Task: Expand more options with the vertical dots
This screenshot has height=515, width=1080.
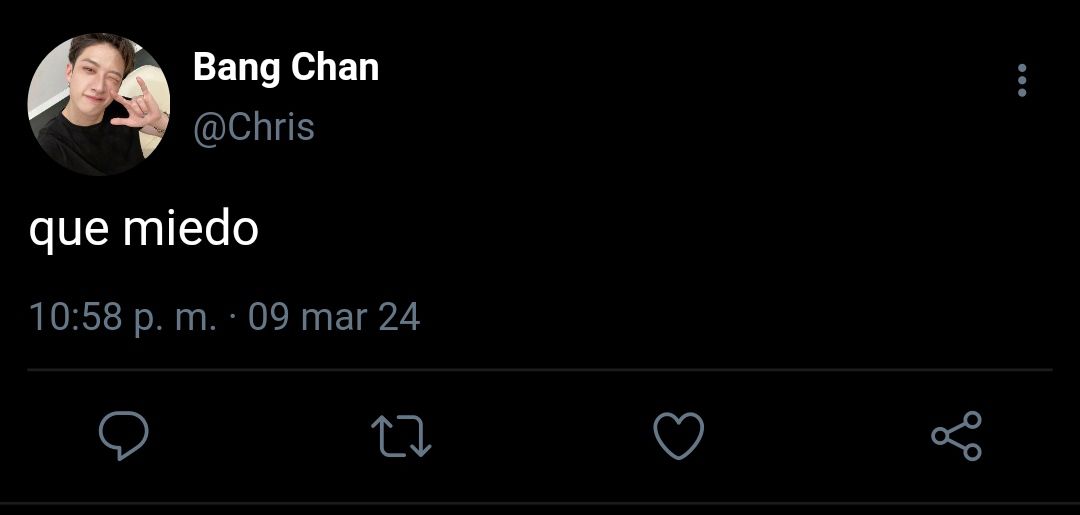Action: (1022, 81)
